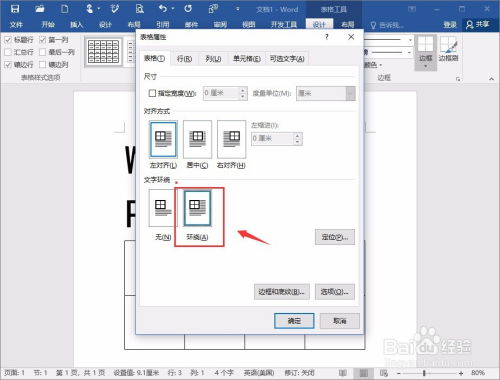
Task: Select 环绕 around text wrapping icon
Action: (x=198, y=208)
